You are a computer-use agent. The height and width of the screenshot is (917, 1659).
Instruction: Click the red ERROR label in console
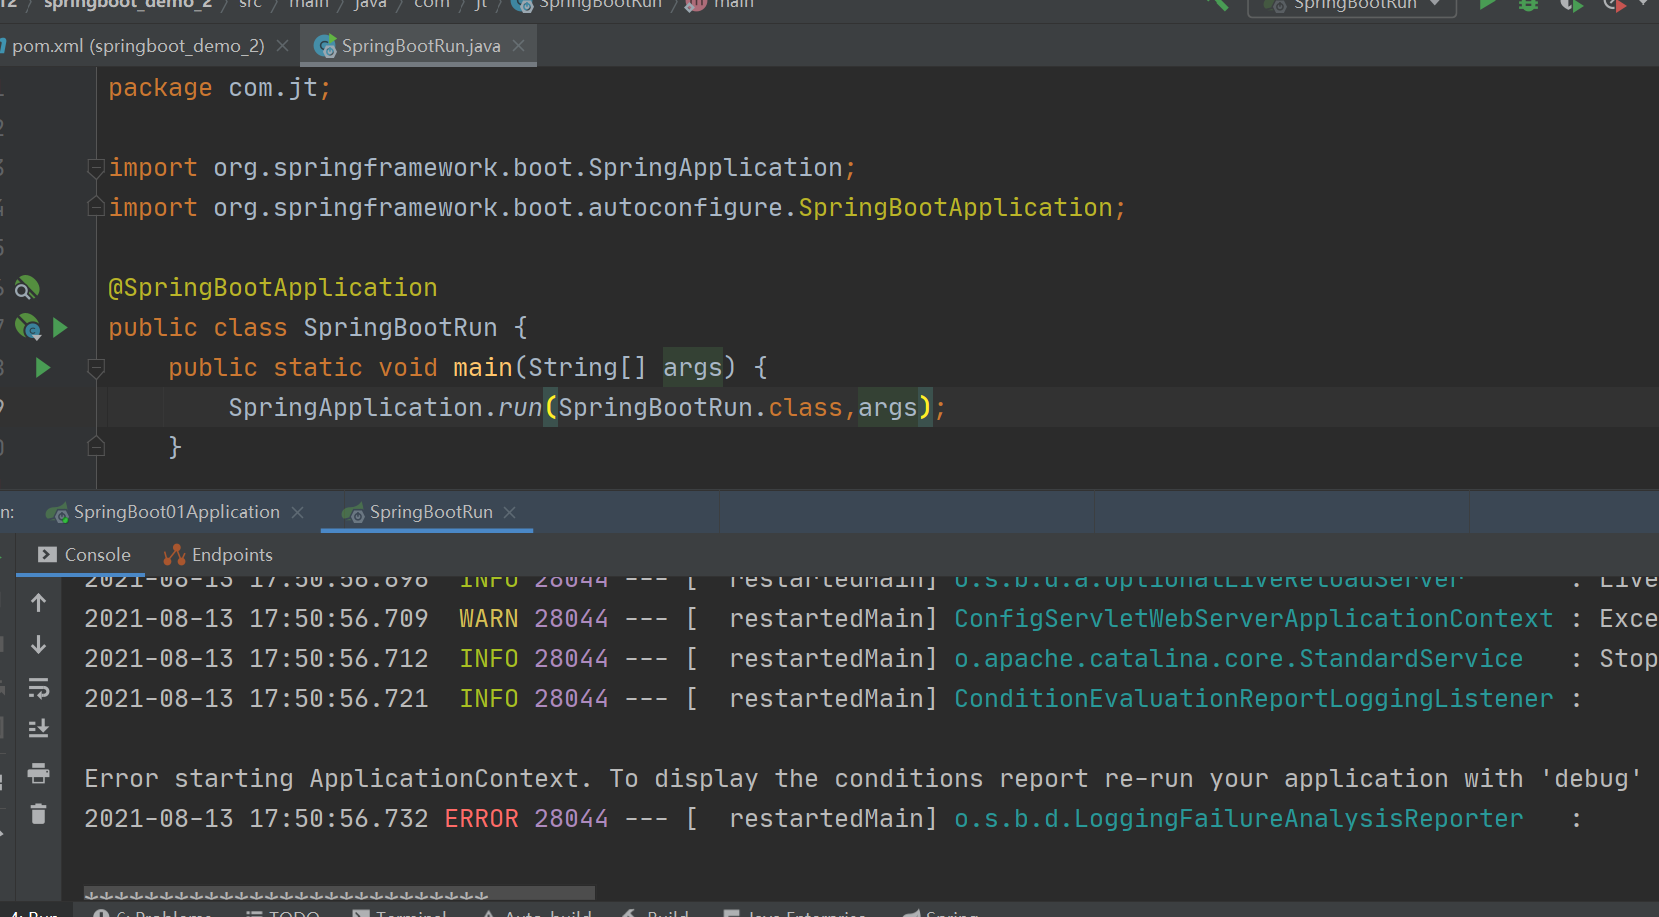[x=481, y=819]
